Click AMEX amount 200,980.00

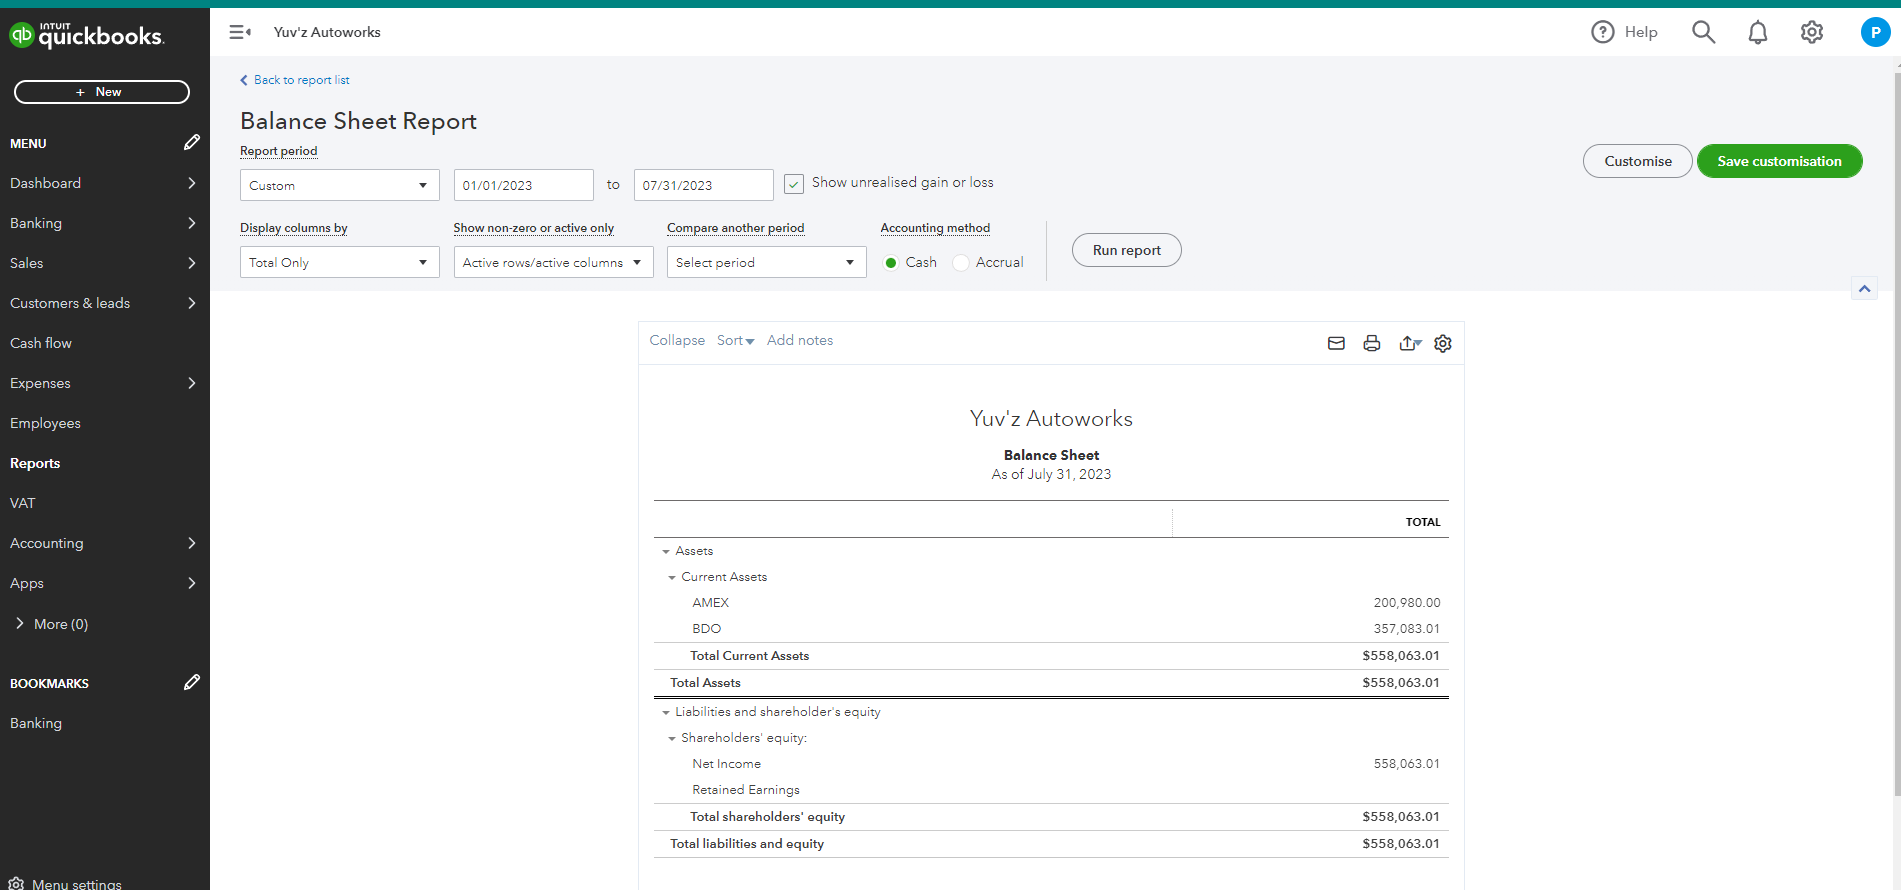coord(1406,603)
